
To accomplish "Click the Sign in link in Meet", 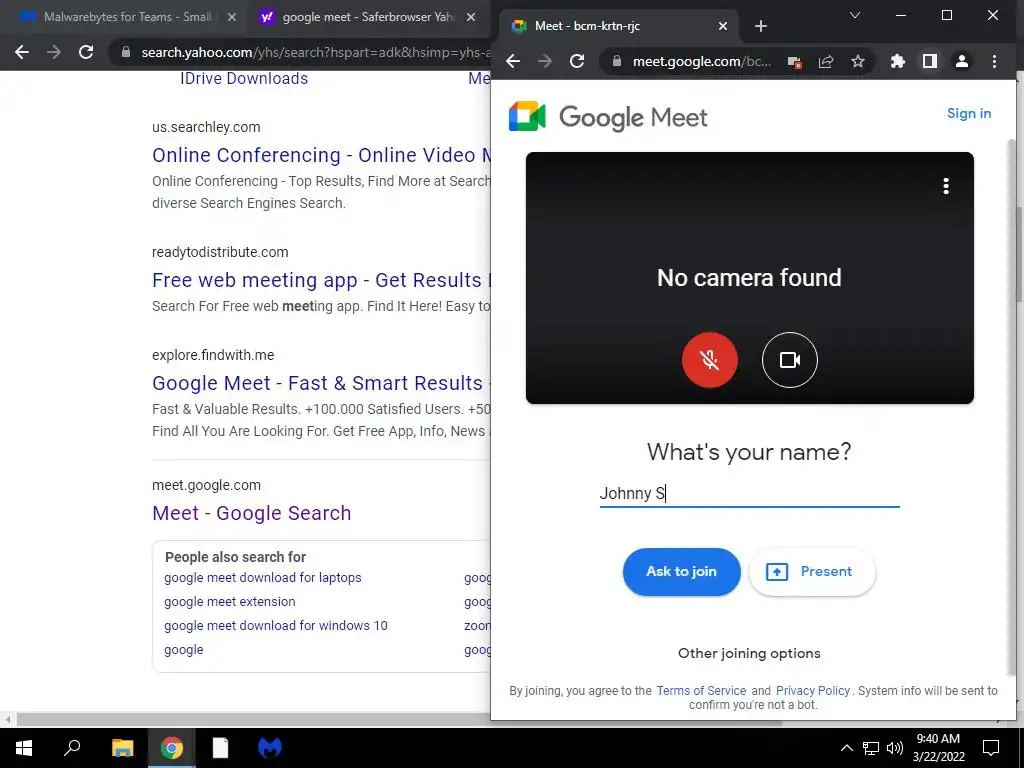I will click(968, 114).
